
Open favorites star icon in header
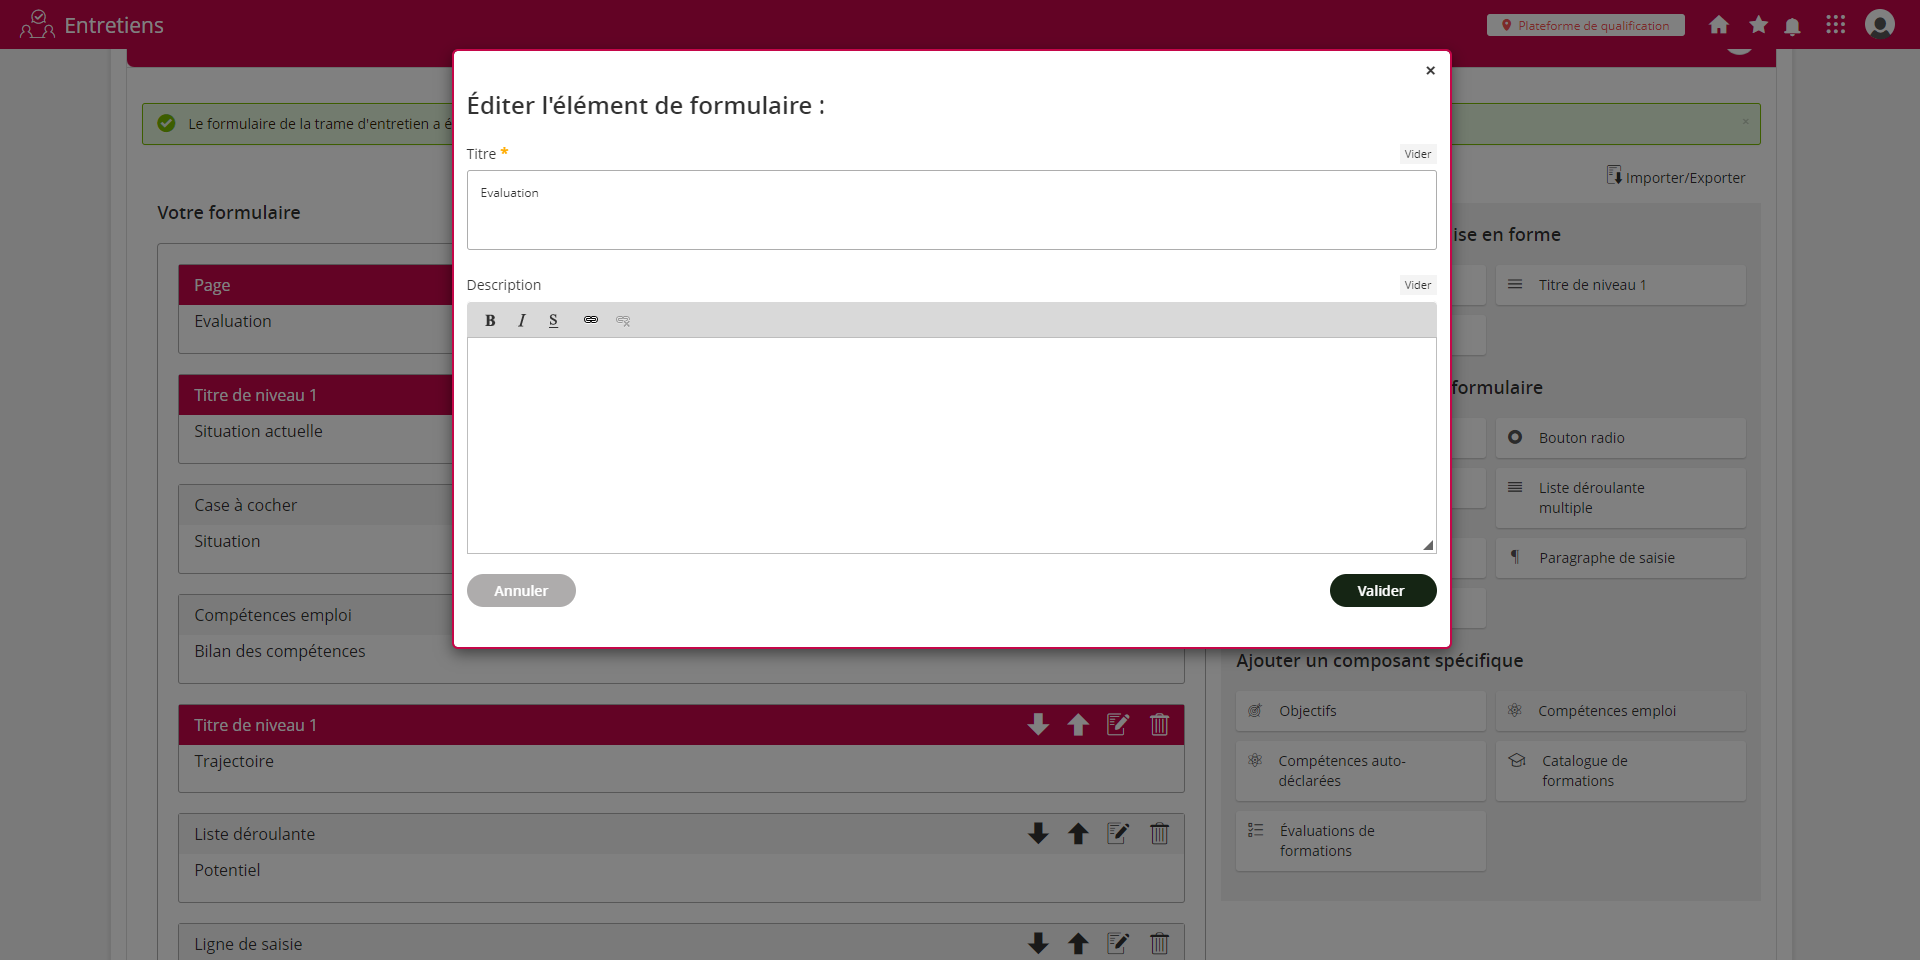point(1758,25)
